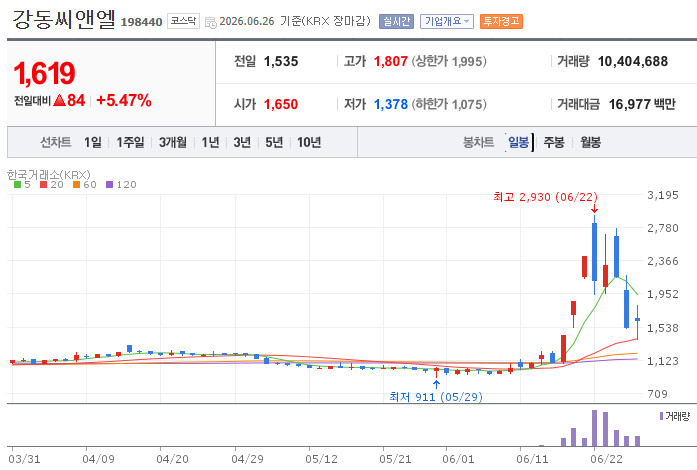The height and width of the screenshot is (470, 697).
Task: Click the 거래량 value 10,404,688
Action: (633, 61)
